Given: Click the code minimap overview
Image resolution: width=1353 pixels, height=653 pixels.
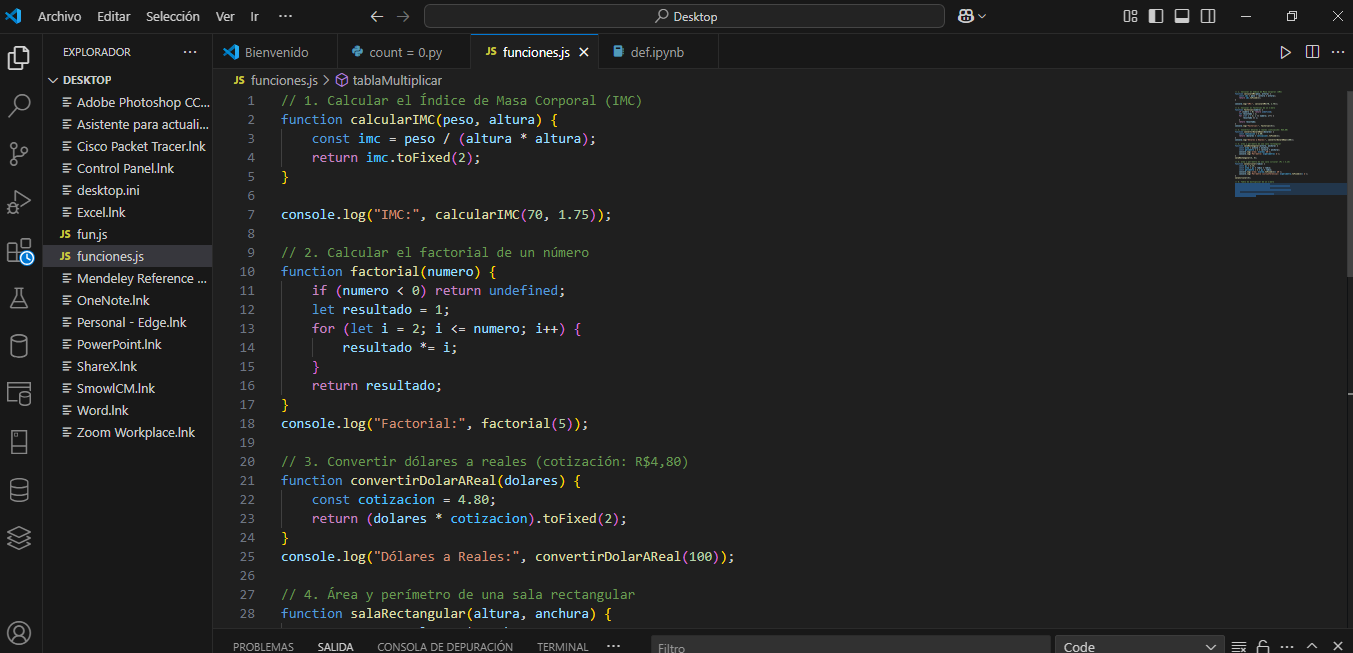Looking at the screenshot, I should (x=1290, y=145).
